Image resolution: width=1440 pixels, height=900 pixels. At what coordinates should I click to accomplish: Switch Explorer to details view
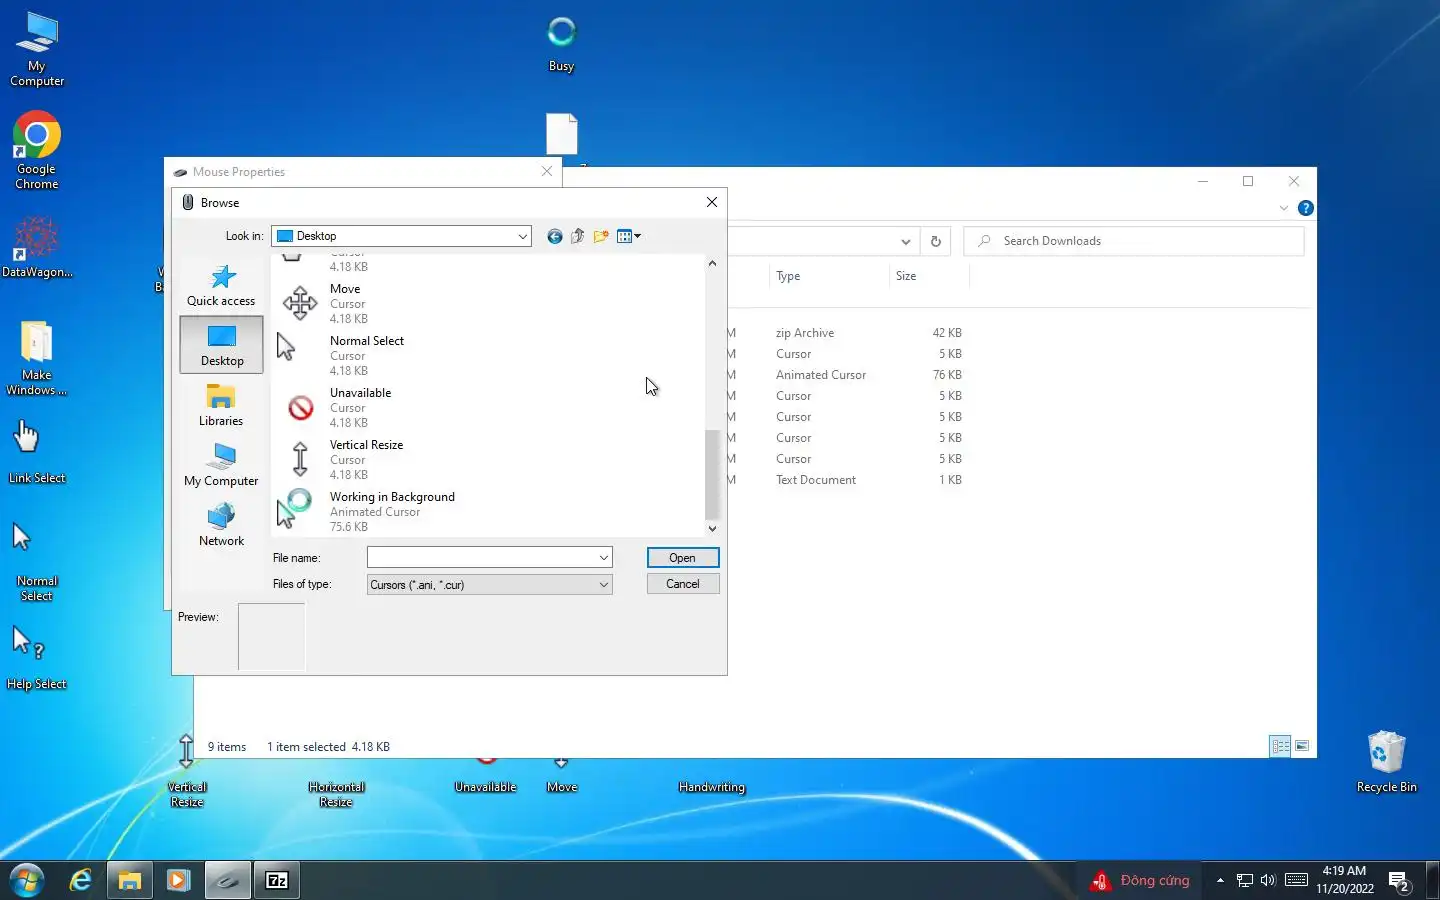pos(1281,746)
